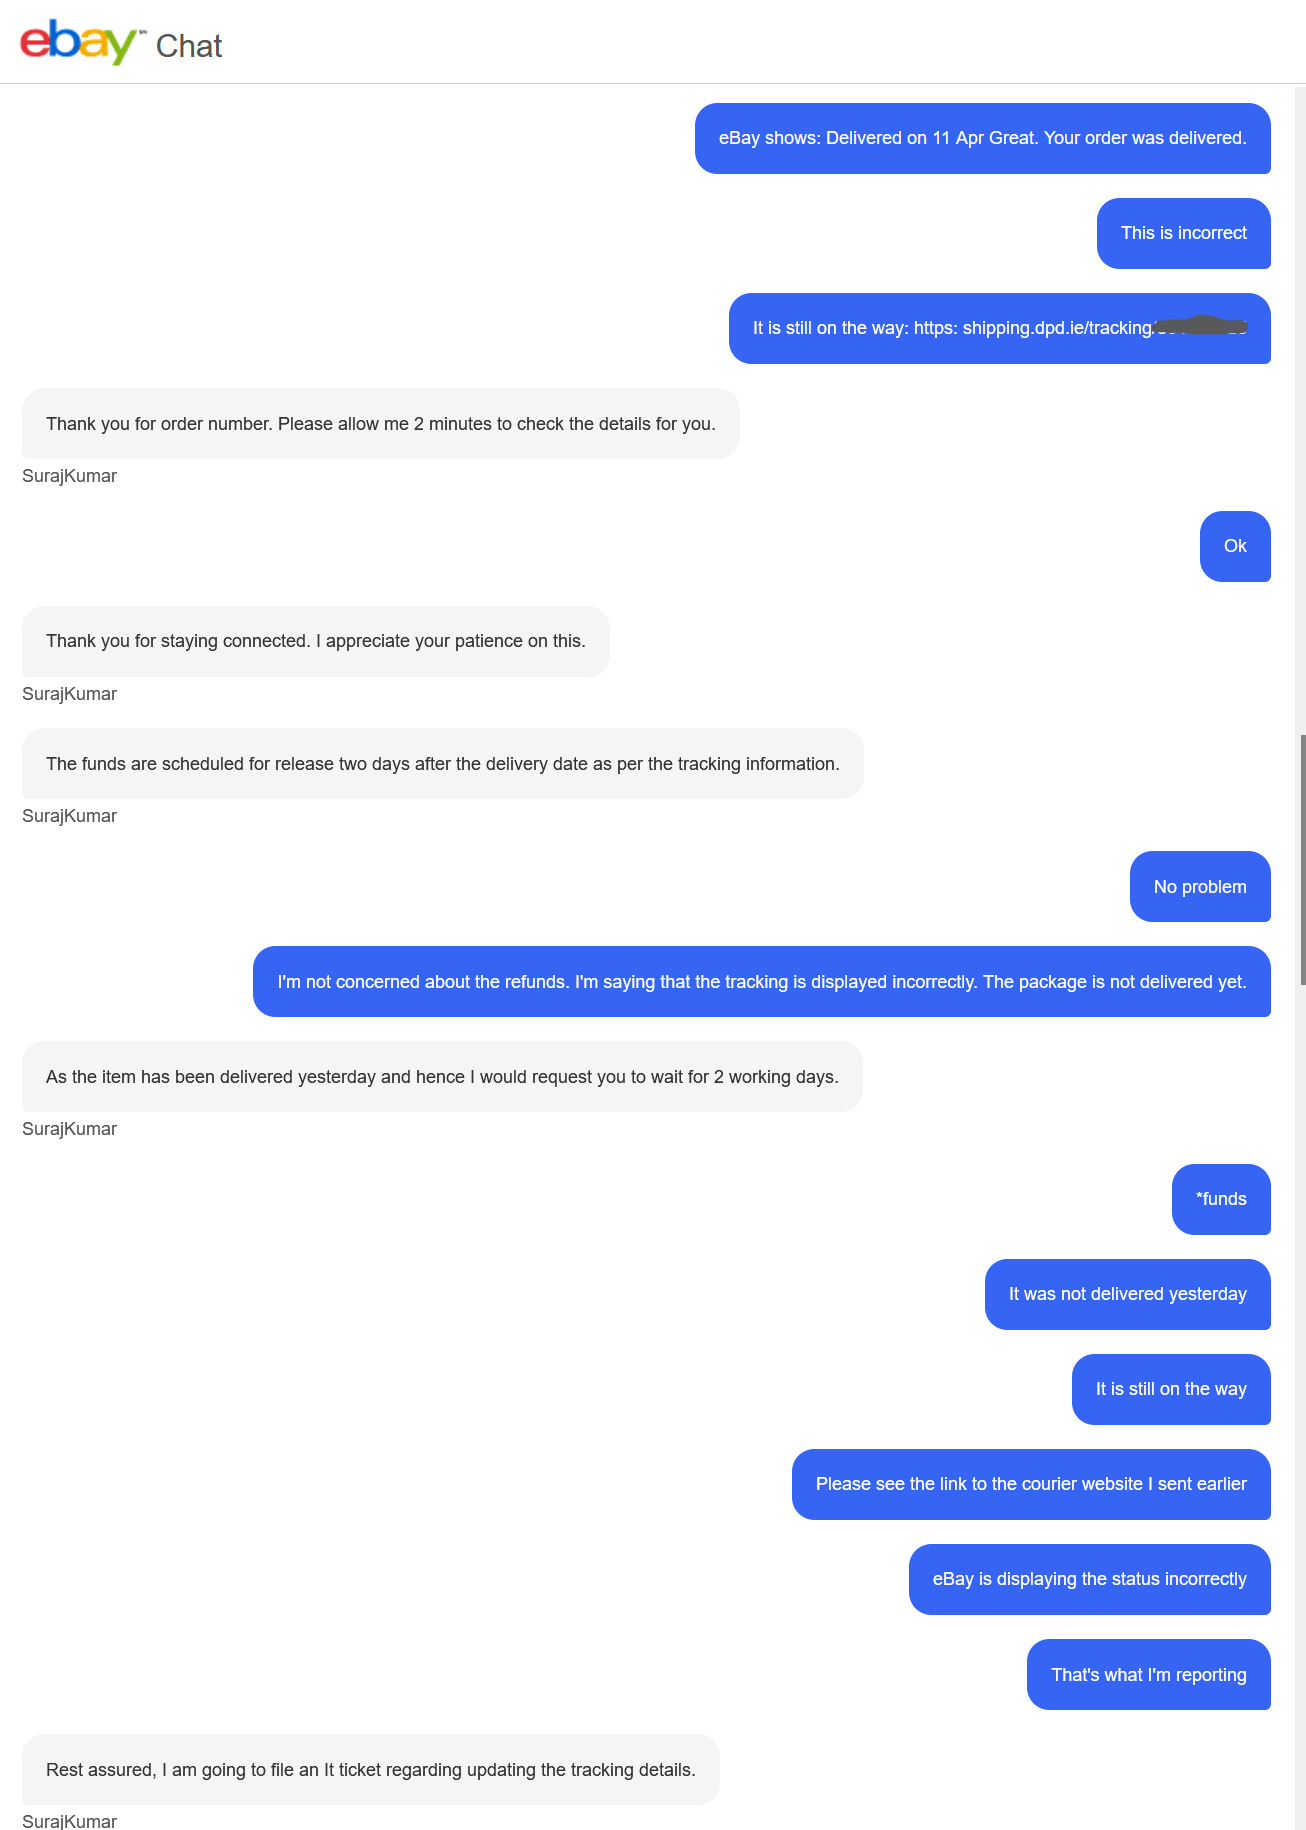Select the agent's 'allow me 2 minutes' message
The image size is (1306, 1830).
(381, 424)
